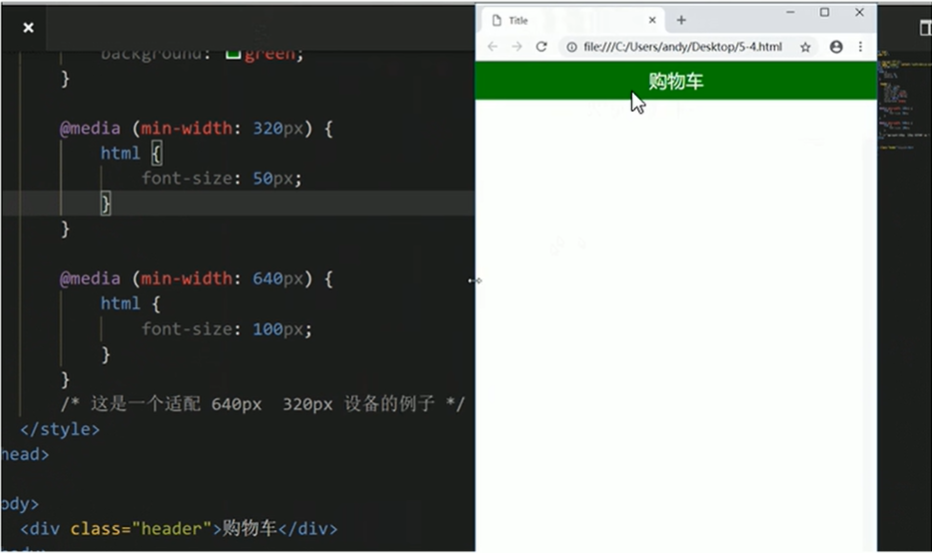Minimize the browser window
This screenshot has height=553, width=932.
pyautogui.click(x=790, y=12)
